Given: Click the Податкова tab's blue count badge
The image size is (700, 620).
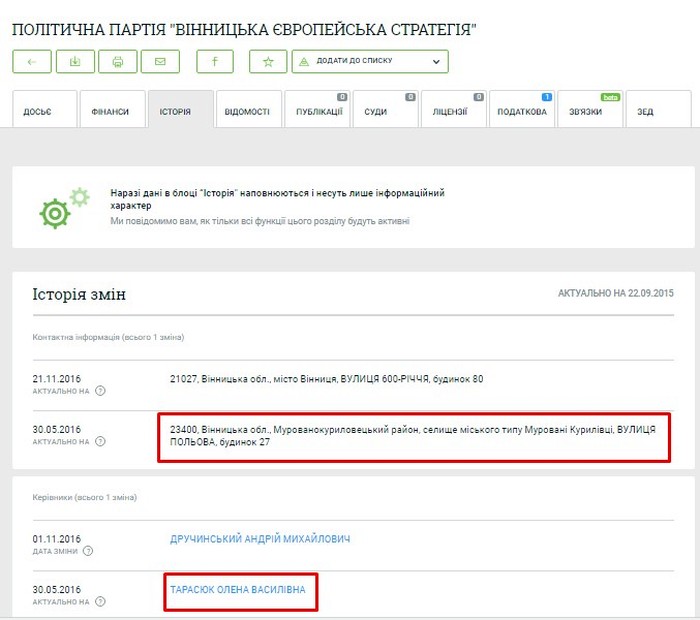Looking at the screenshot, I should (x=546, y=97).
